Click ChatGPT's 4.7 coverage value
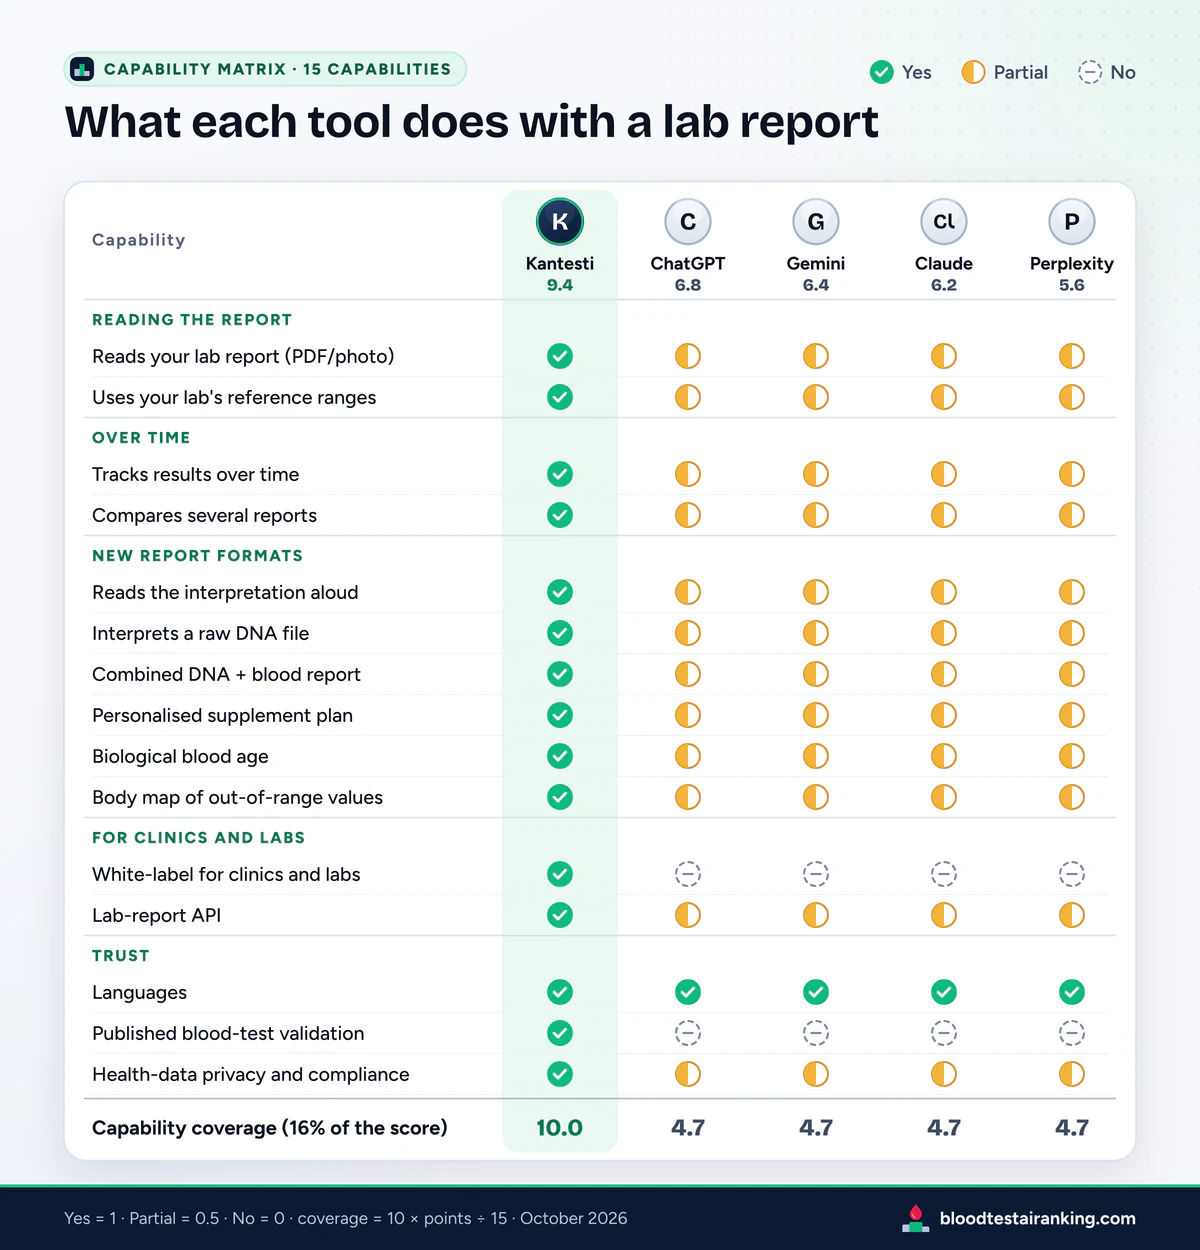Image resolution: width=1200 pixels, height=1250 pixels. [688, 1128]
